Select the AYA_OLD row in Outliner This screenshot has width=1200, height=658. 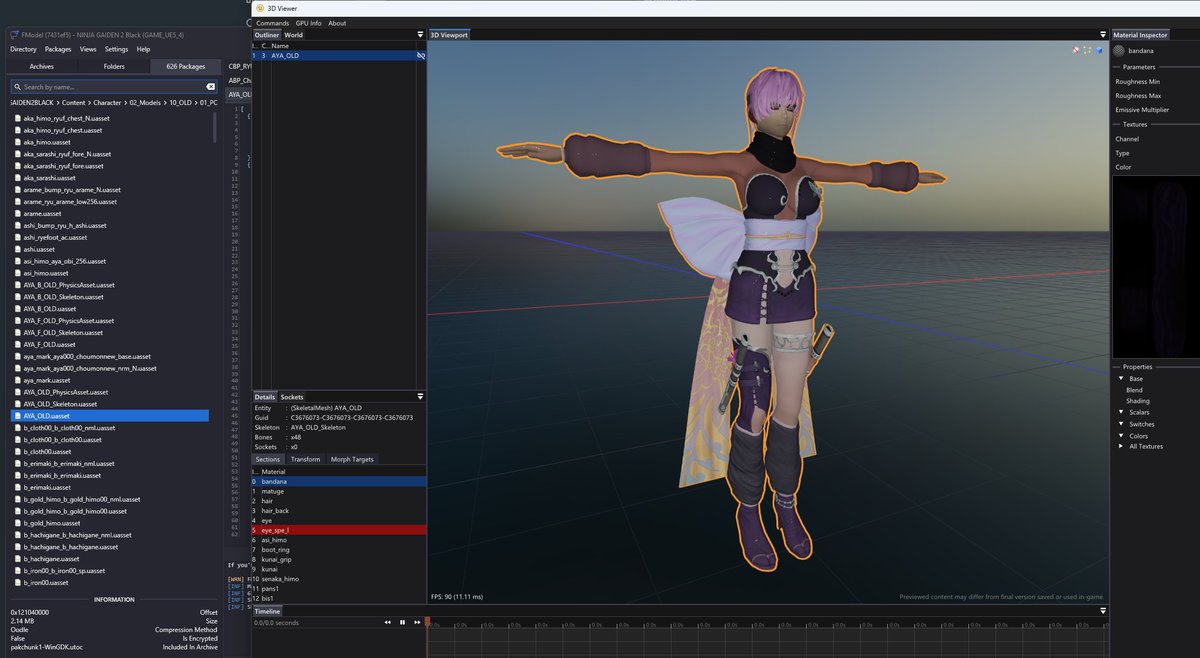(339, 56)
